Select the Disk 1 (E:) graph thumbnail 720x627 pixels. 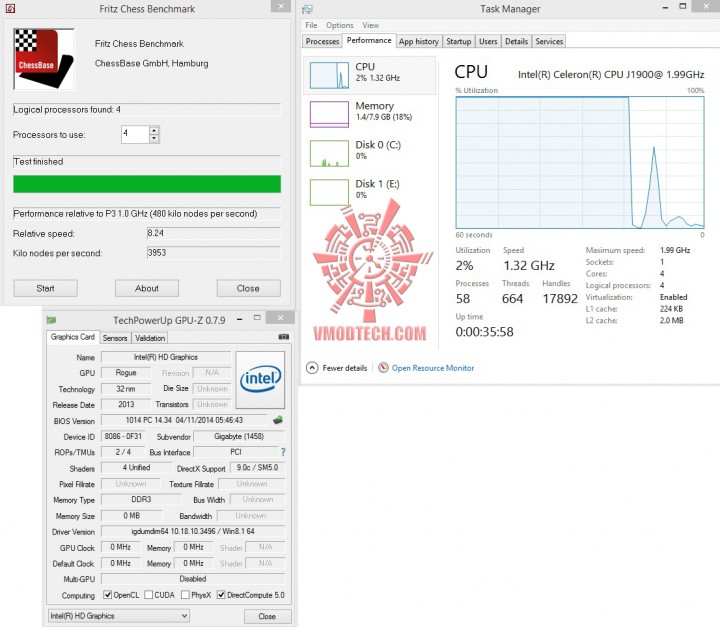tap(329, 192)
